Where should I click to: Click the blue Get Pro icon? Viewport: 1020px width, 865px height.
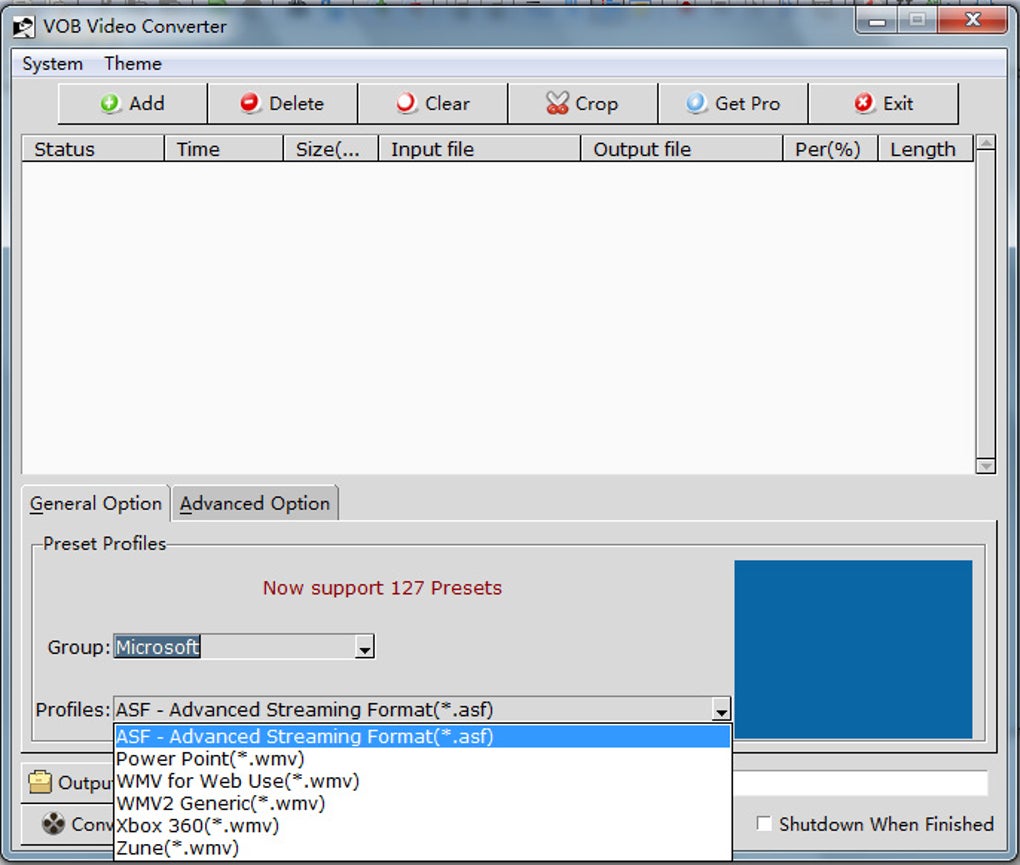click(696, 103)
